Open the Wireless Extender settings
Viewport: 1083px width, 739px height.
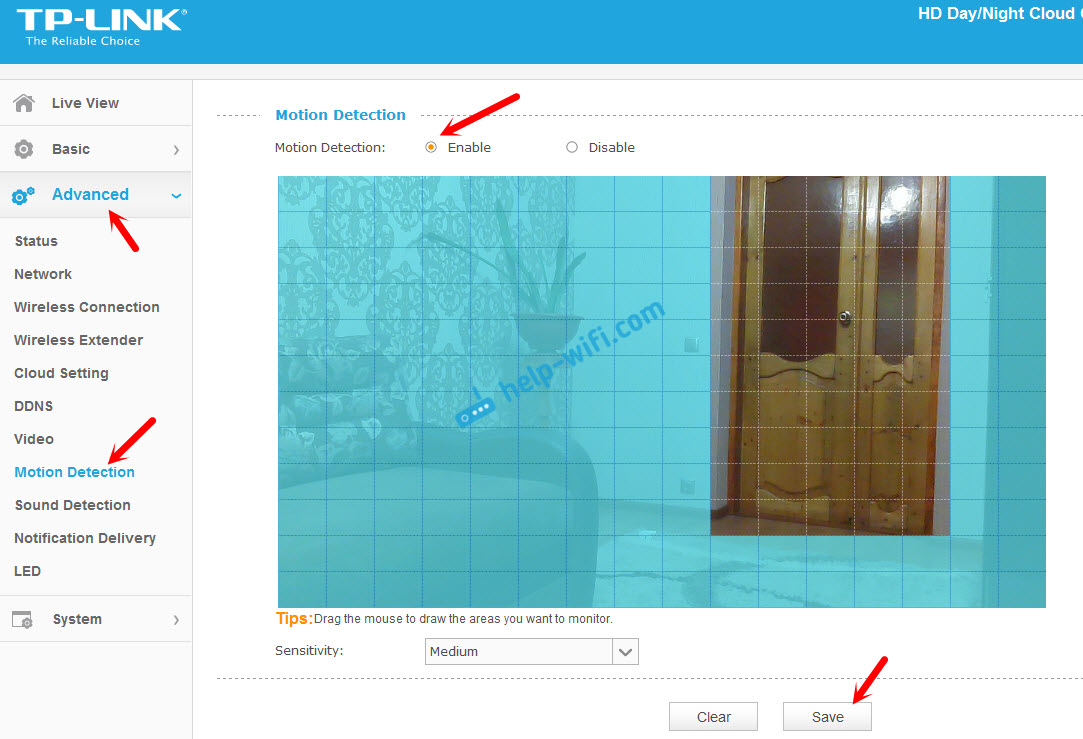click(78, 340)
